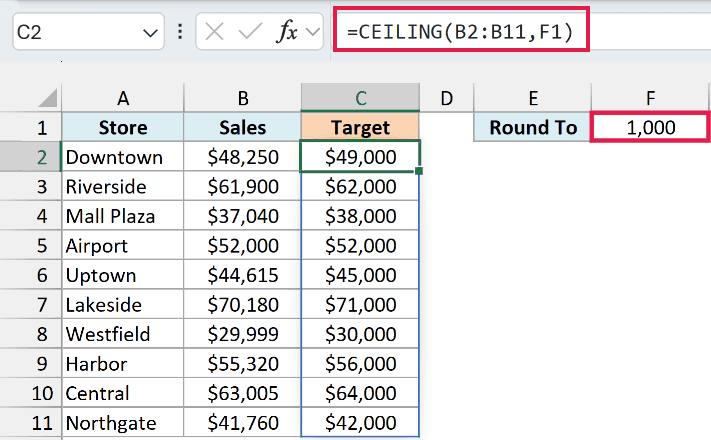Viewport: 711px width, 440px height.
Task: Select target cell $56,000
Action: 360,363
